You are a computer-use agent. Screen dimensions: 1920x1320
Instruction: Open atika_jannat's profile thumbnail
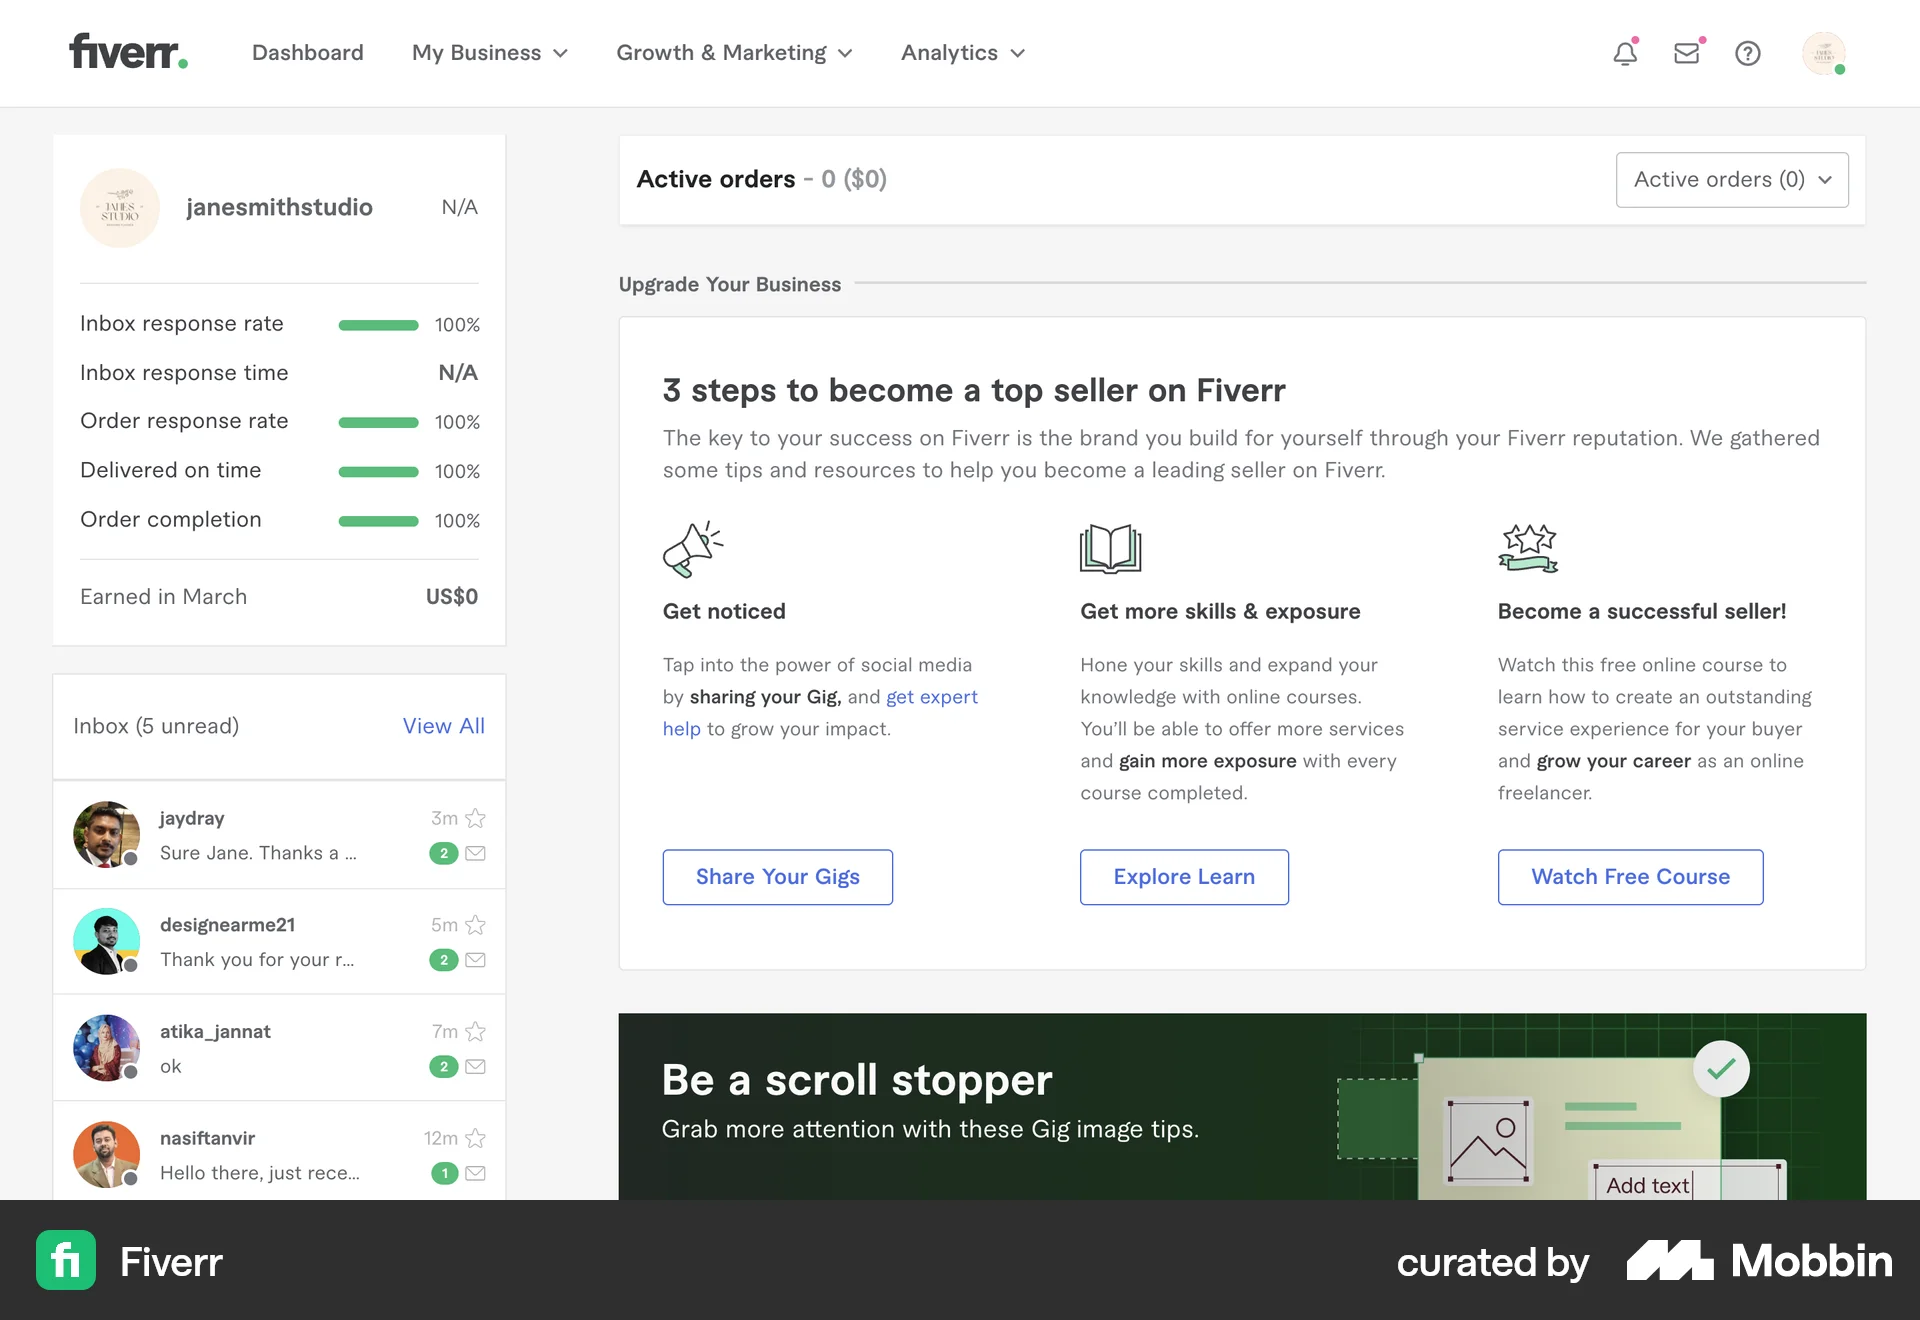pyautogui.click(x=106, y=1048)
